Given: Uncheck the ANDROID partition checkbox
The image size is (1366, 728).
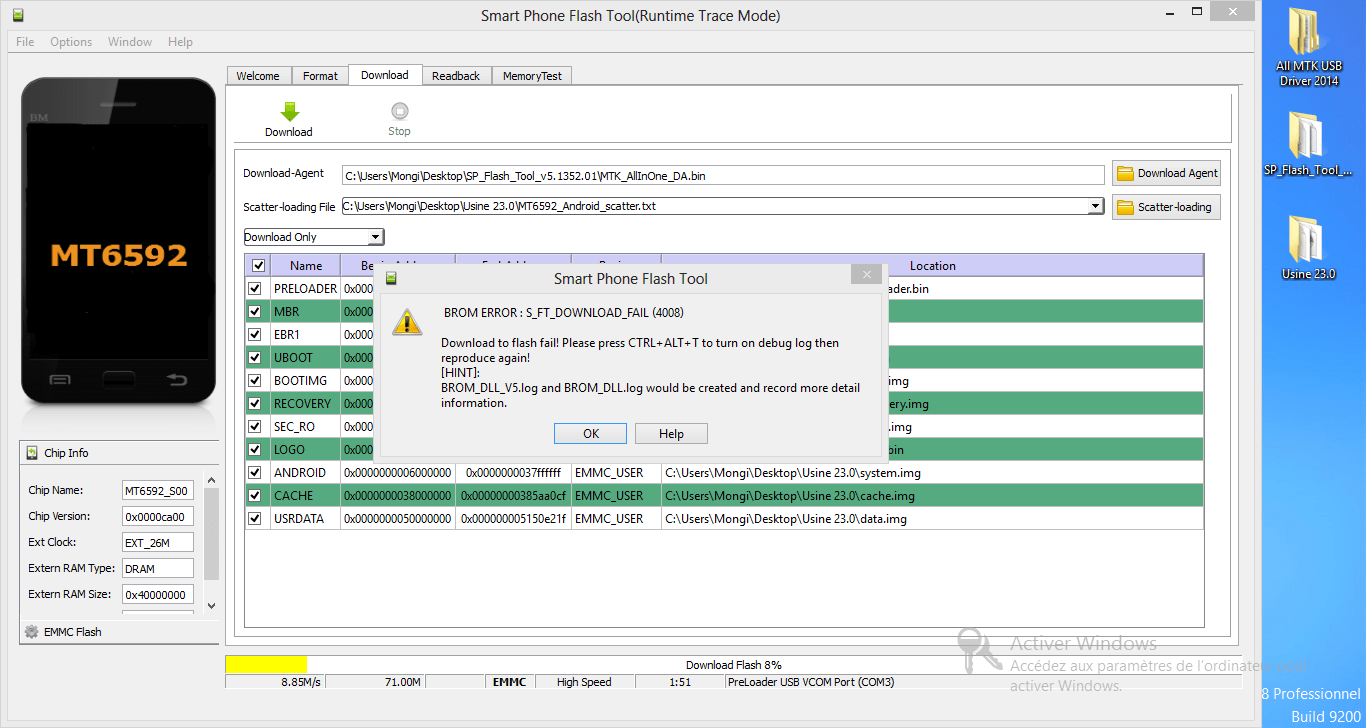Looking at the screenshot, I should click(255, 473).
